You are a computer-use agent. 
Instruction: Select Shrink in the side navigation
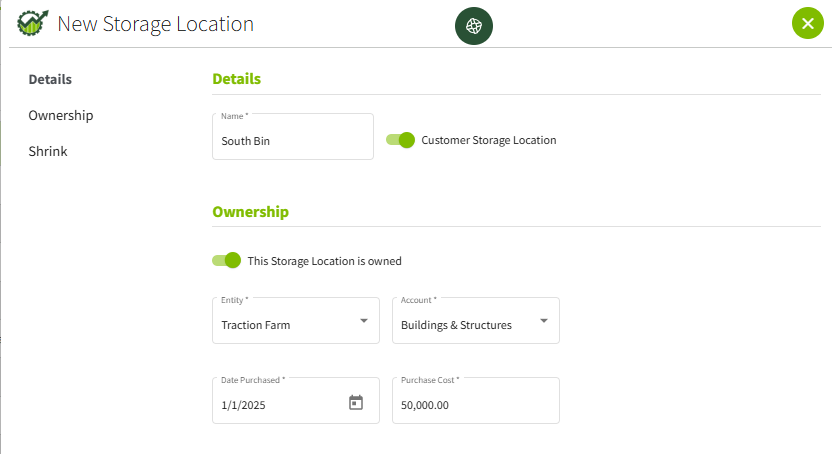tap(48, 152)
